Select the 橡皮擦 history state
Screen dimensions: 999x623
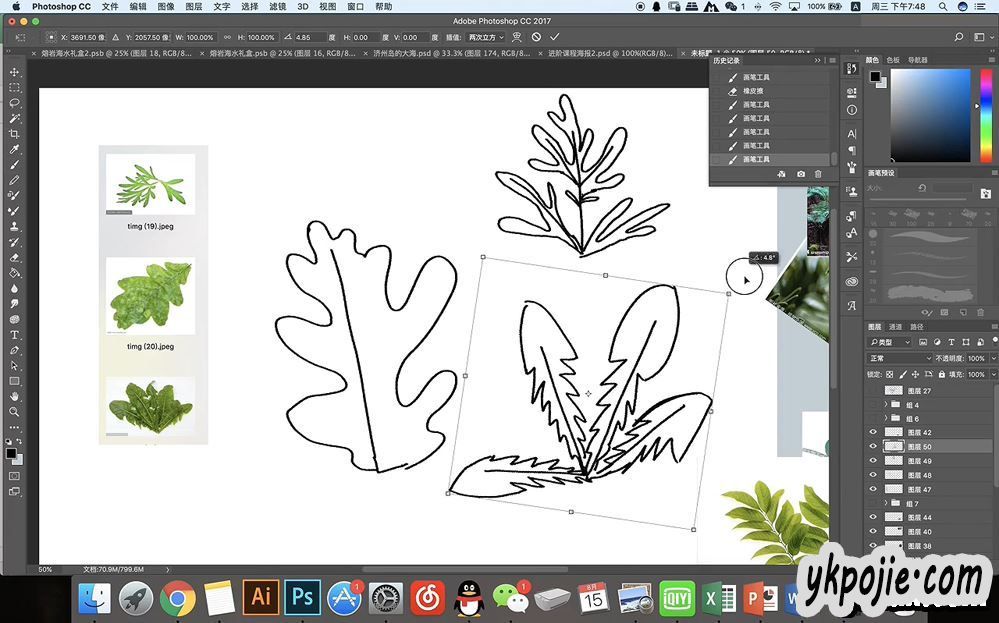click(x=755, y=91)
